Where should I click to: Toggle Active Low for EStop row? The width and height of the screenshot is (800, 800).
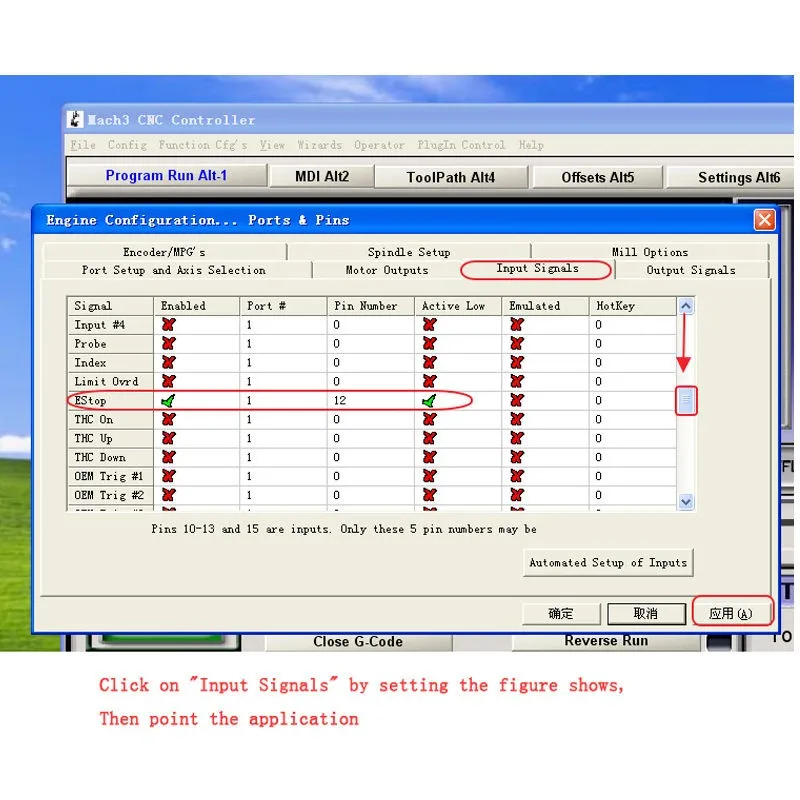point(430,401)
